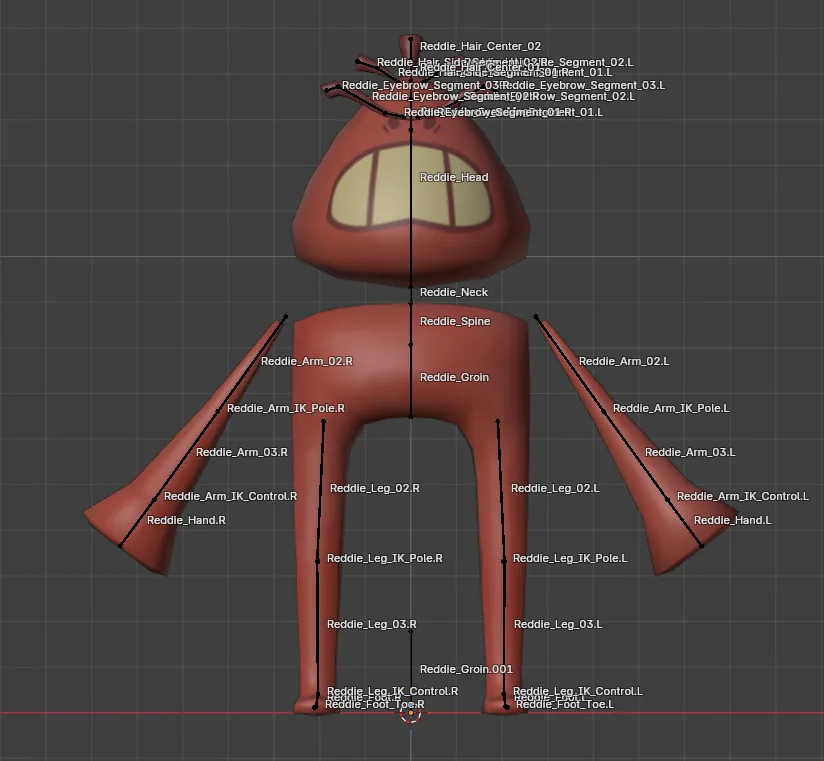The width and height of the screenshot is (824, 761).
Task: Pick the Reddie_Leg_03.R bone label
Action: coord(372,624)
